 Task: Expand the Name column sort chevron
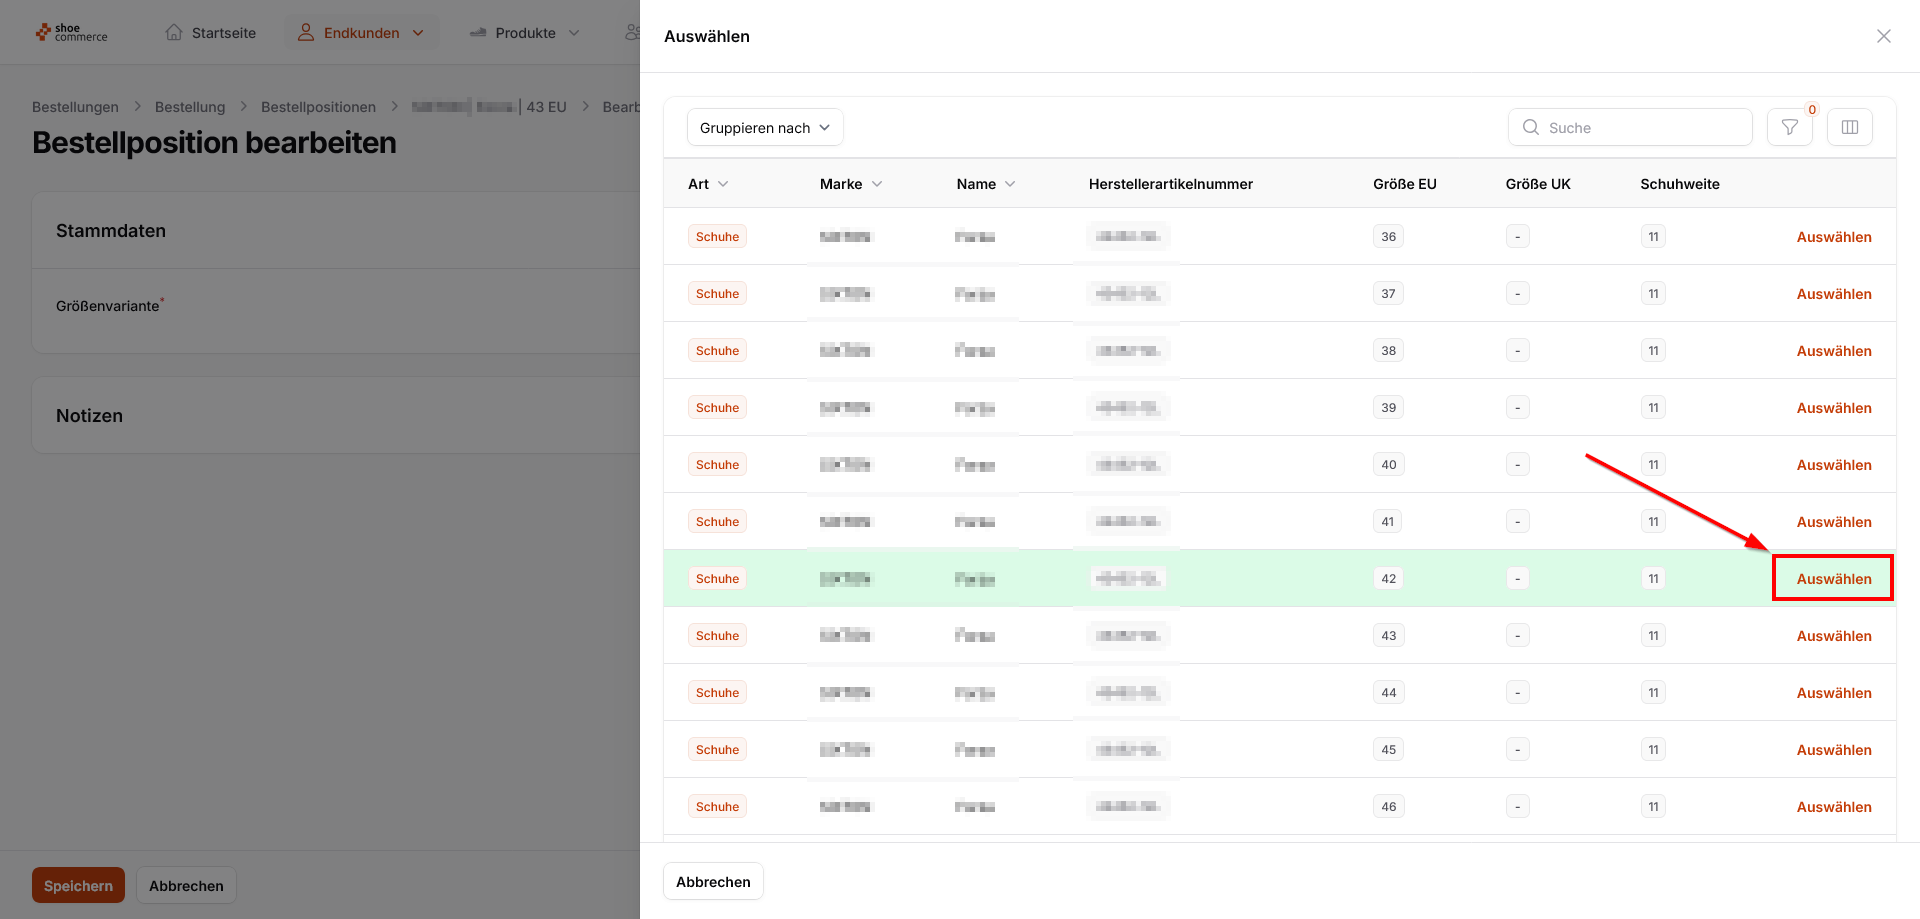tap(1010, 184)
